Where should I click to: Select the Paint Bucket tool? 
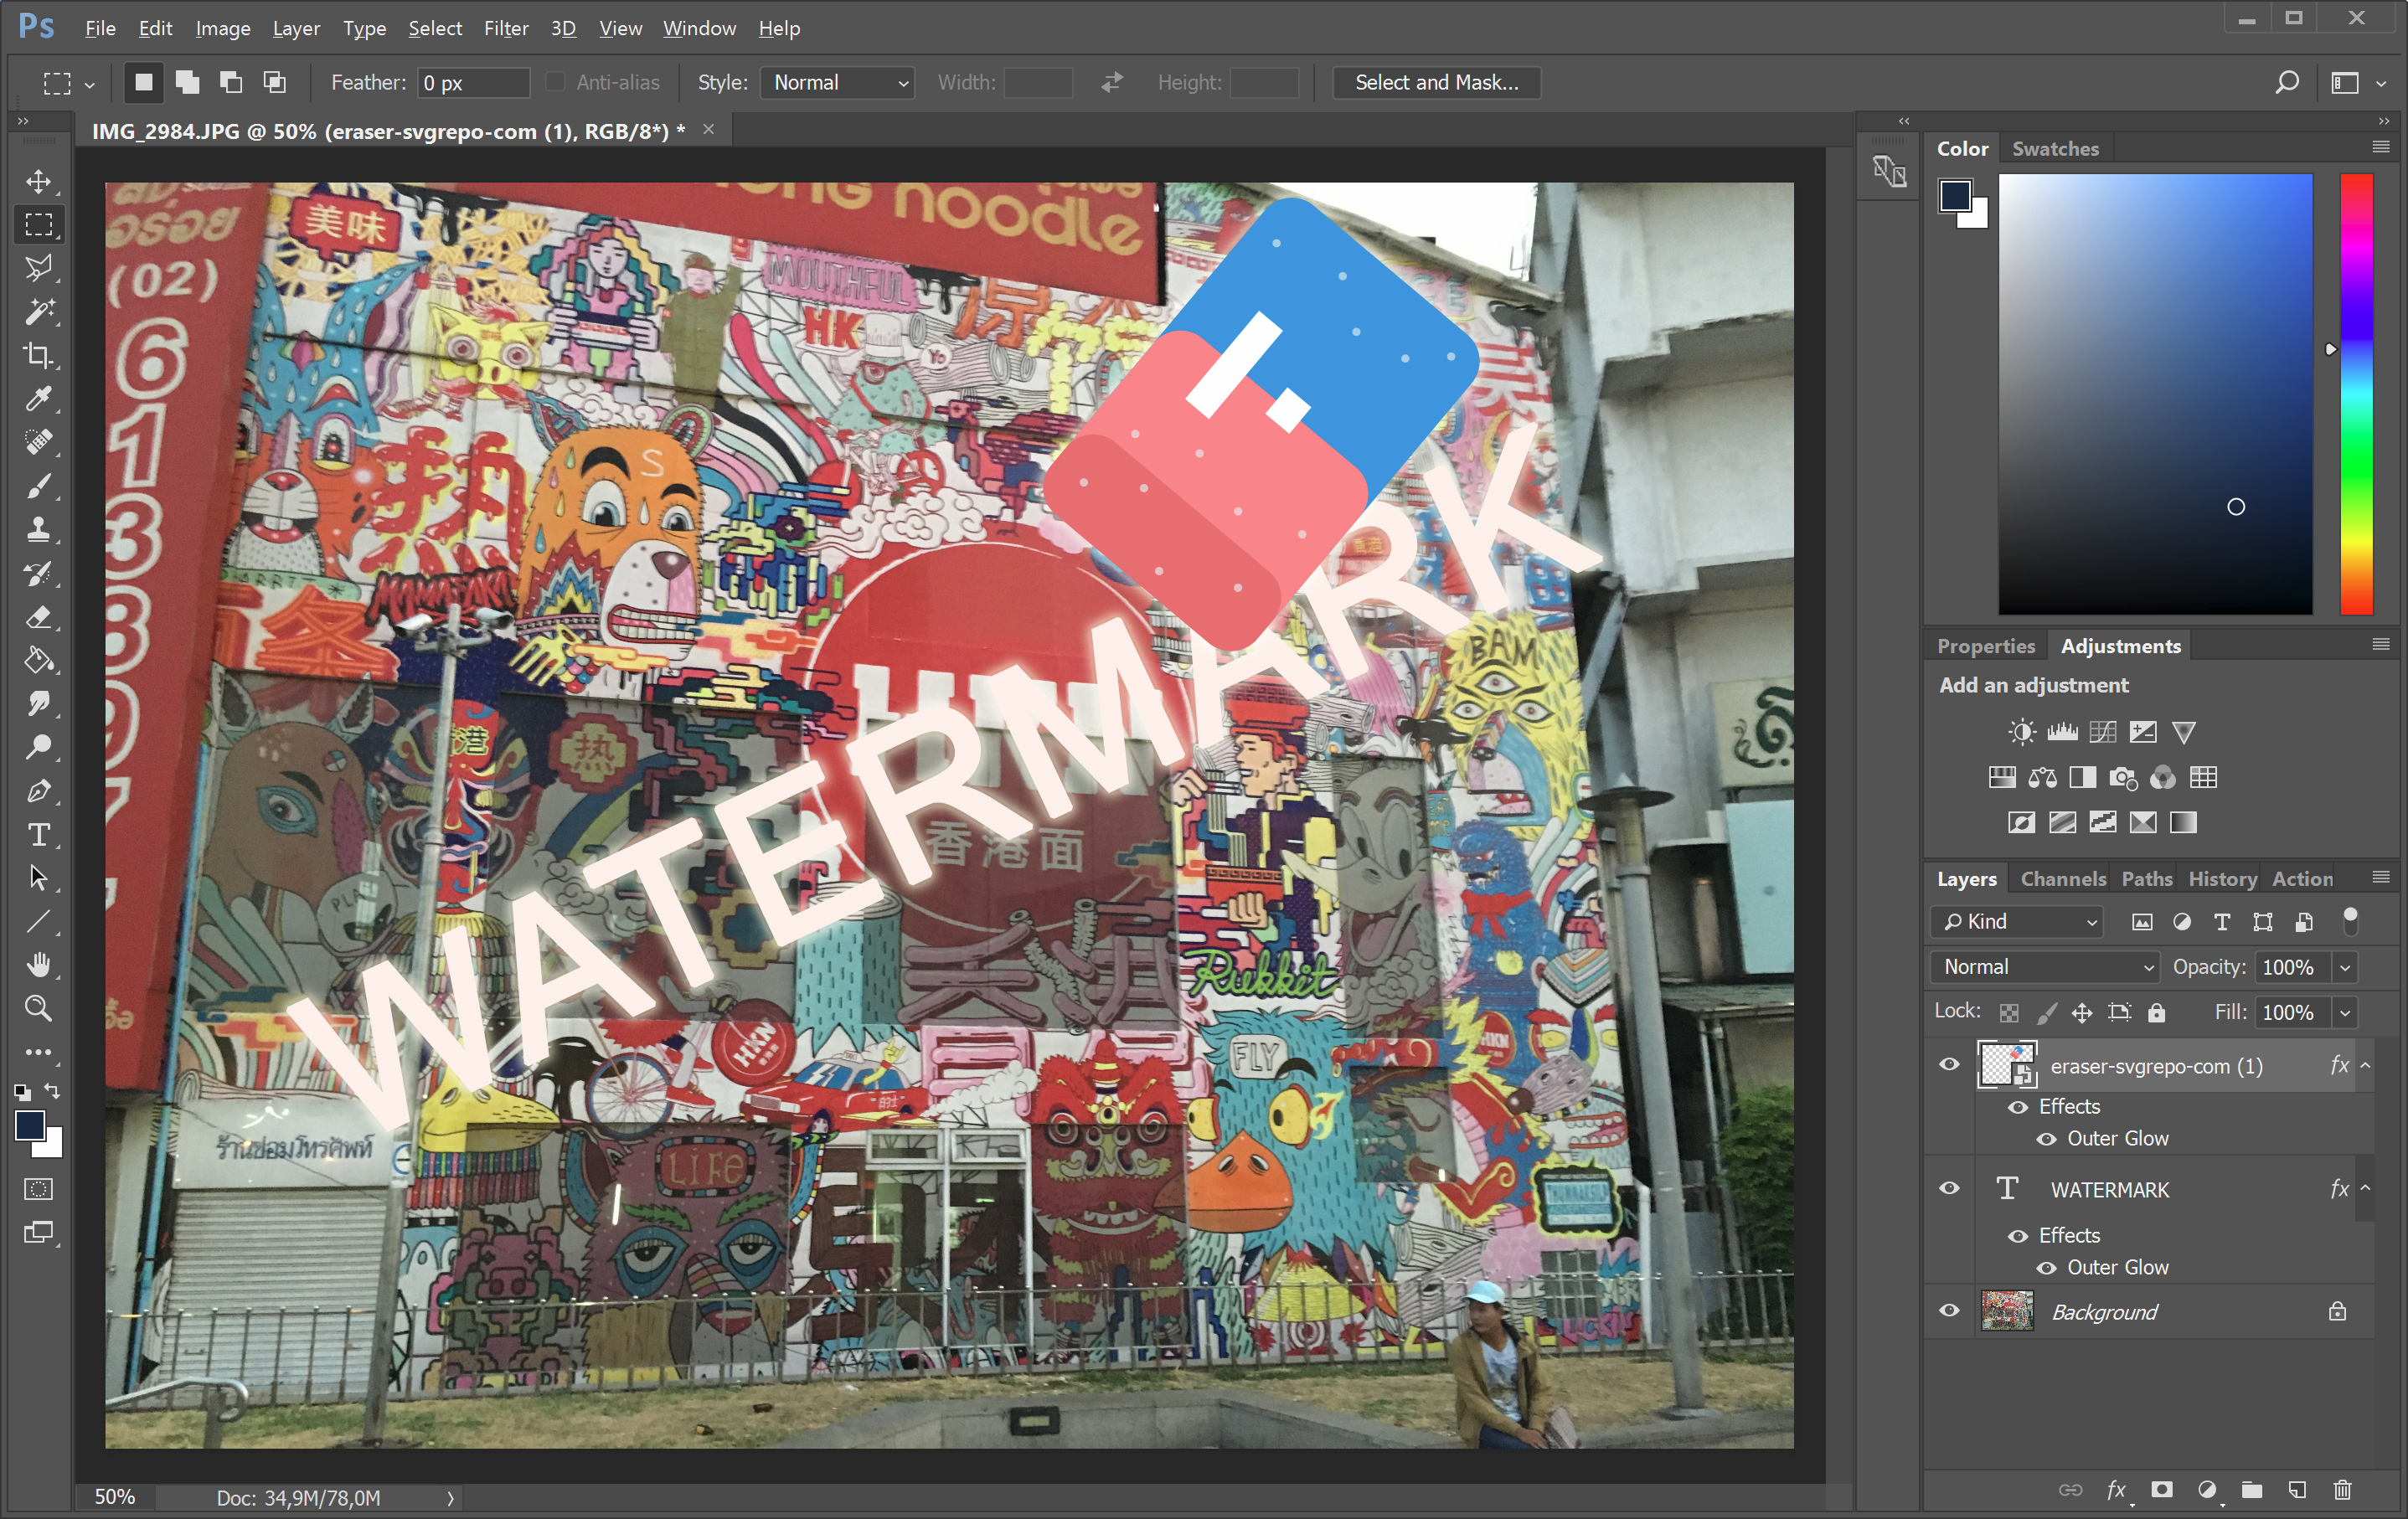39,660
